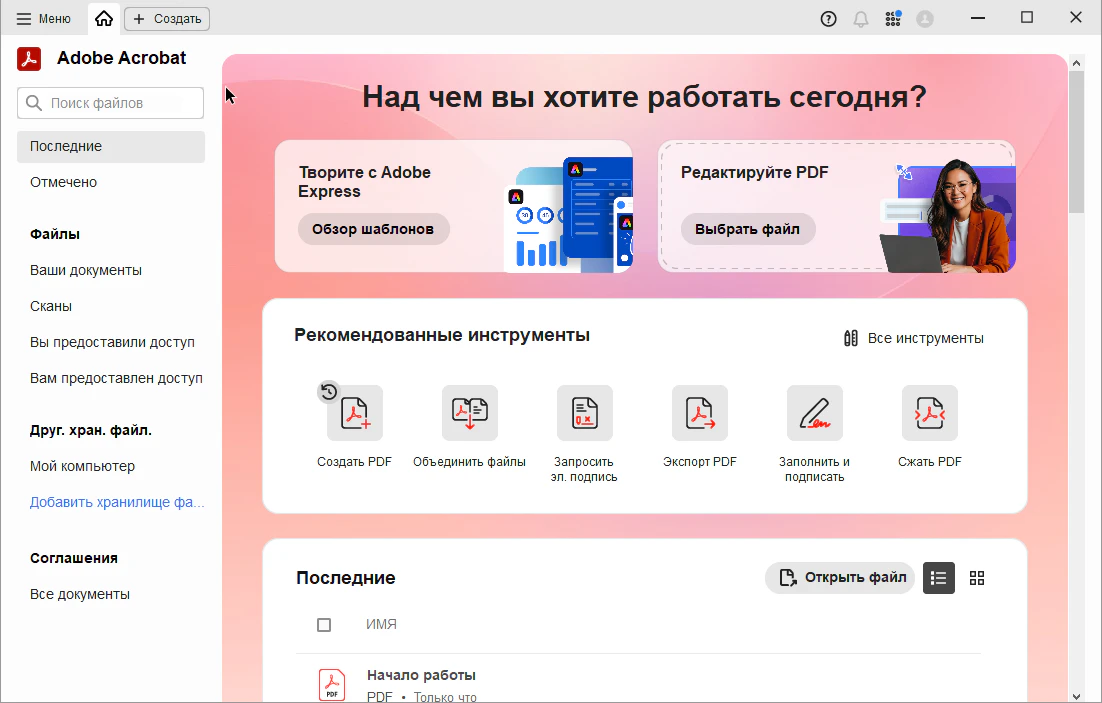Open Заполнить и подписать tool
This screenshot has width=1102, height=703.
pos(815,413)
